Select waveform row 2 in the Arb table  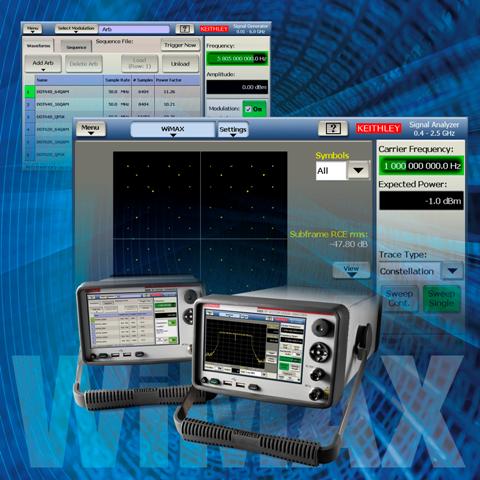pyautogui.click(x=113, y=104)
